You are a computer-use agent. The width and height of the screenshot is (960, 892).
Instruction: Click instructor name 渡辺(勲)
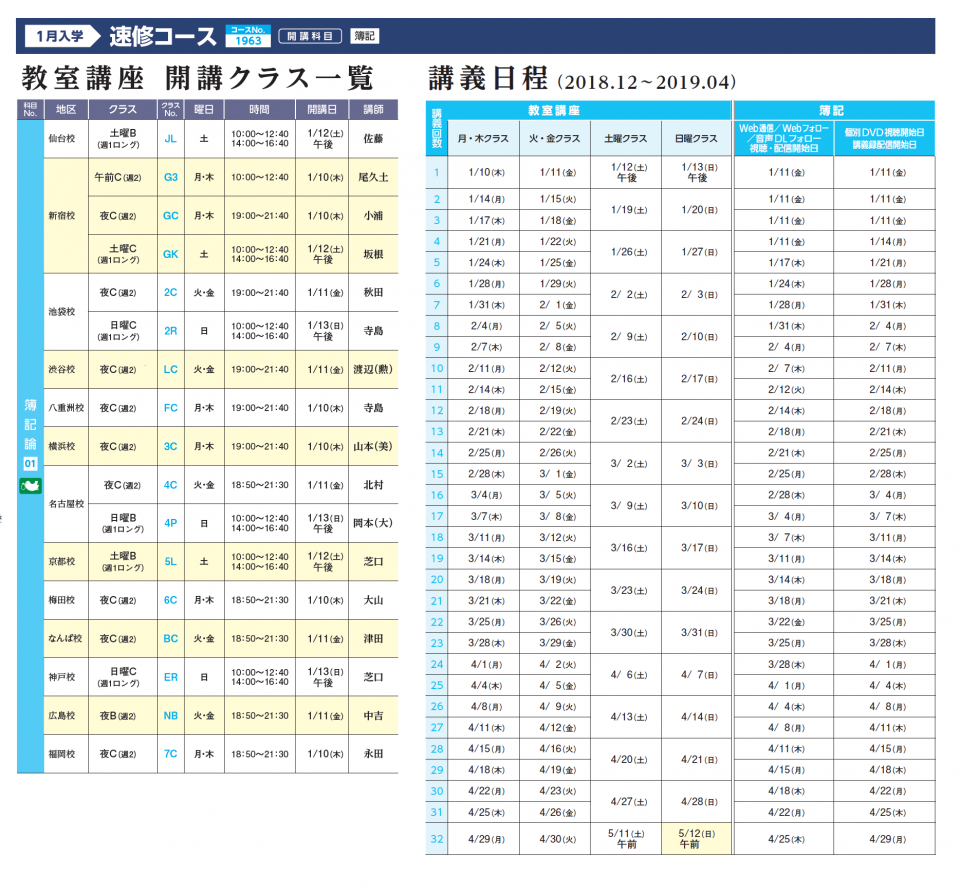[373, 369]
